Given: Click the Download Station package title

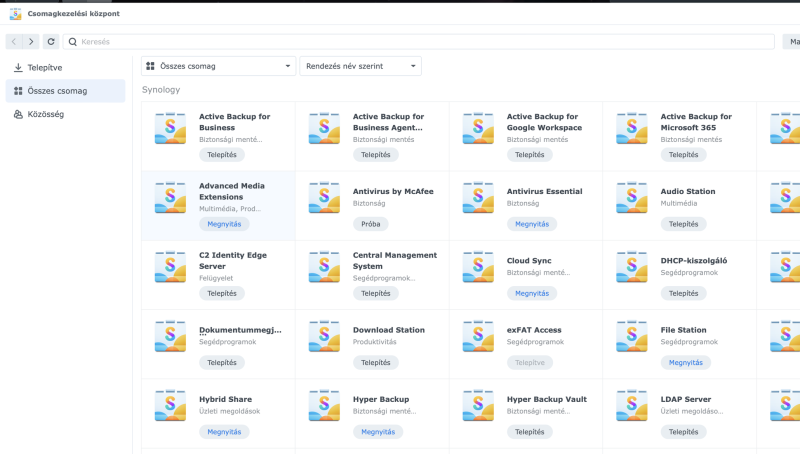Looking at the screenshot, I should [389, 330].
